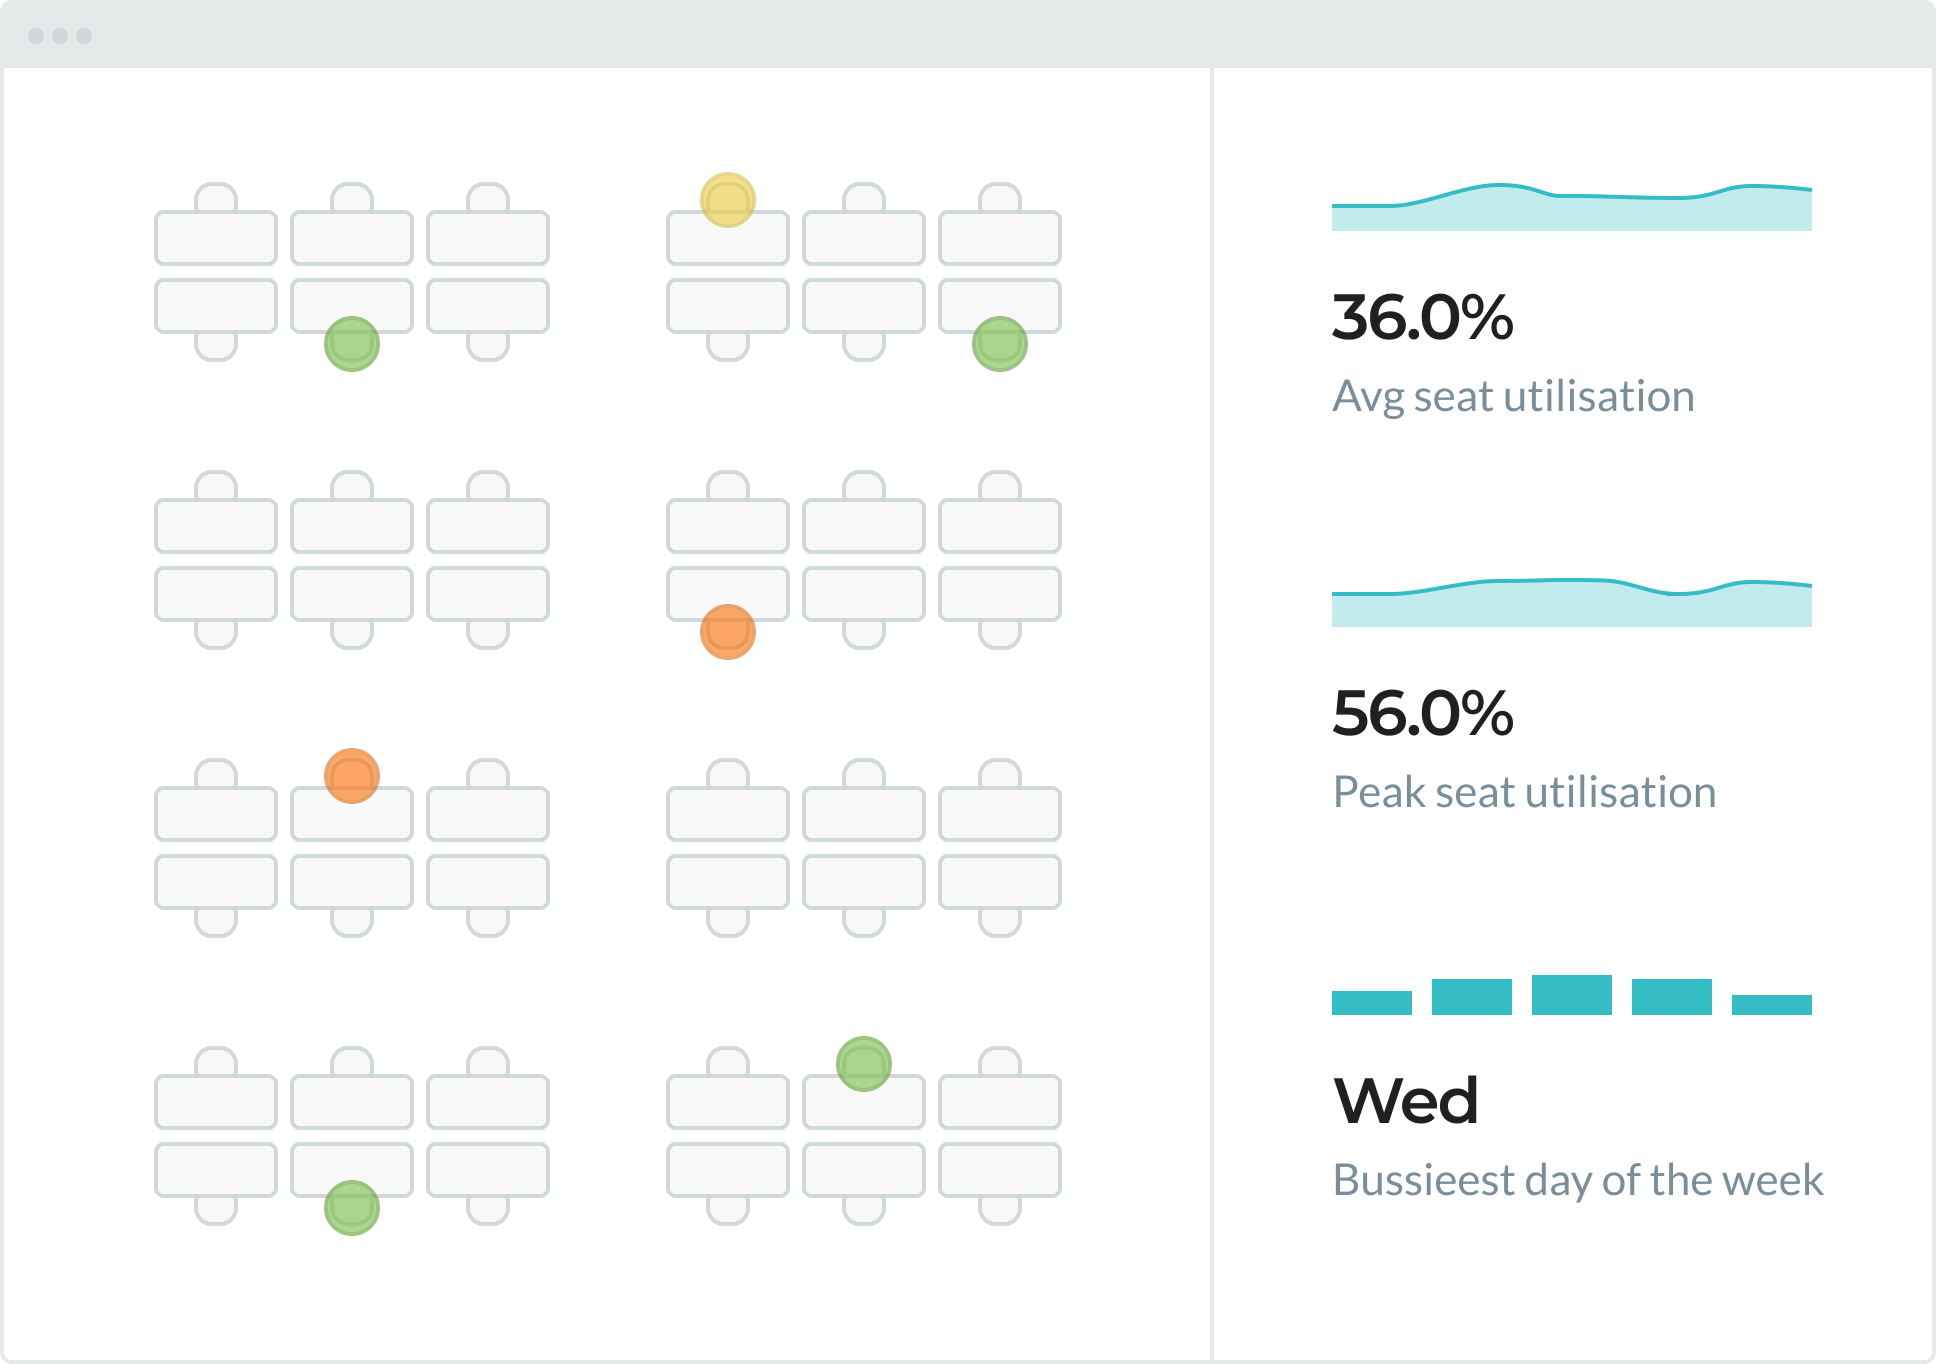
Task: Click the Peak seat utilisation label
Action: (1524, 793)
